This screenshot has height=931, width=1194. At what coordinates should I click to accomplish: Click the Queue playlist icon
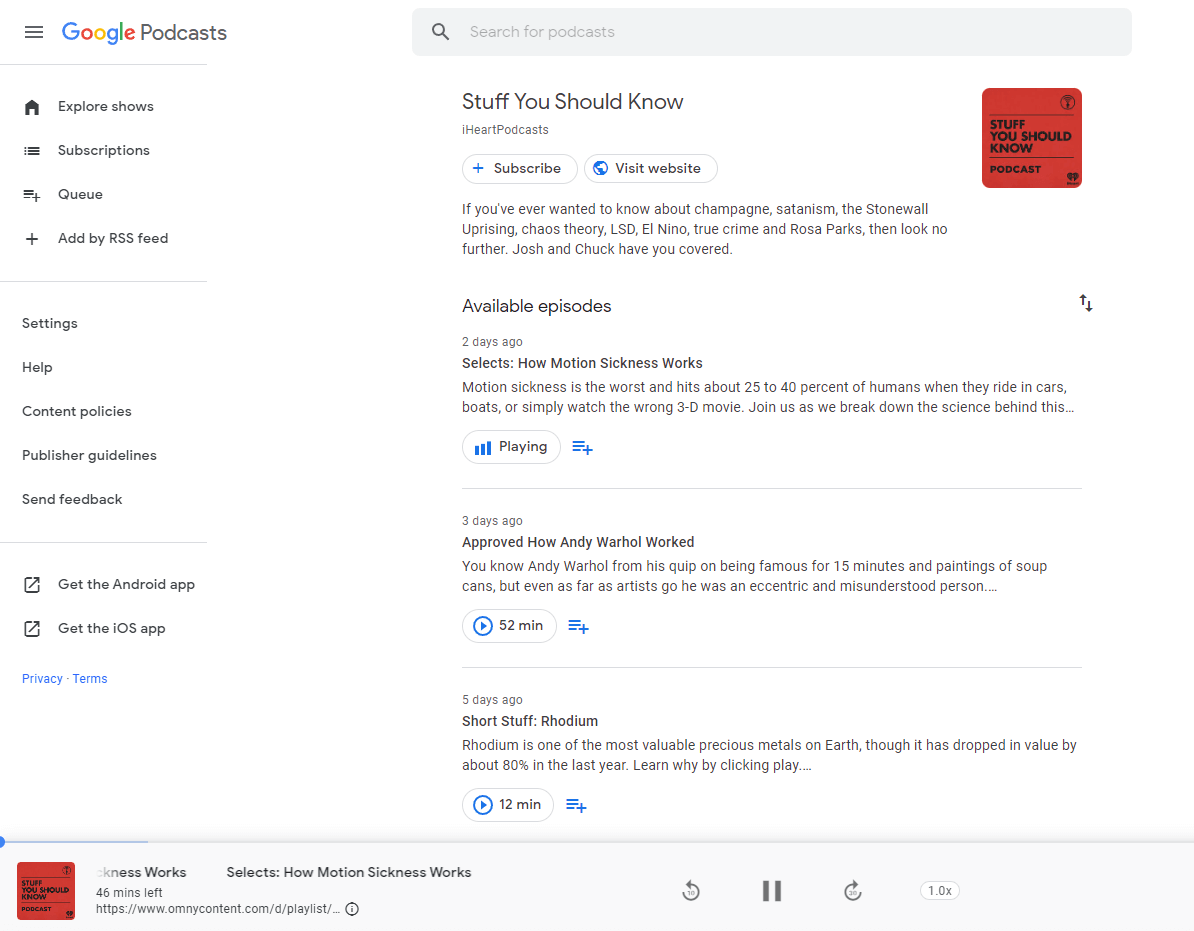(32, 195)
